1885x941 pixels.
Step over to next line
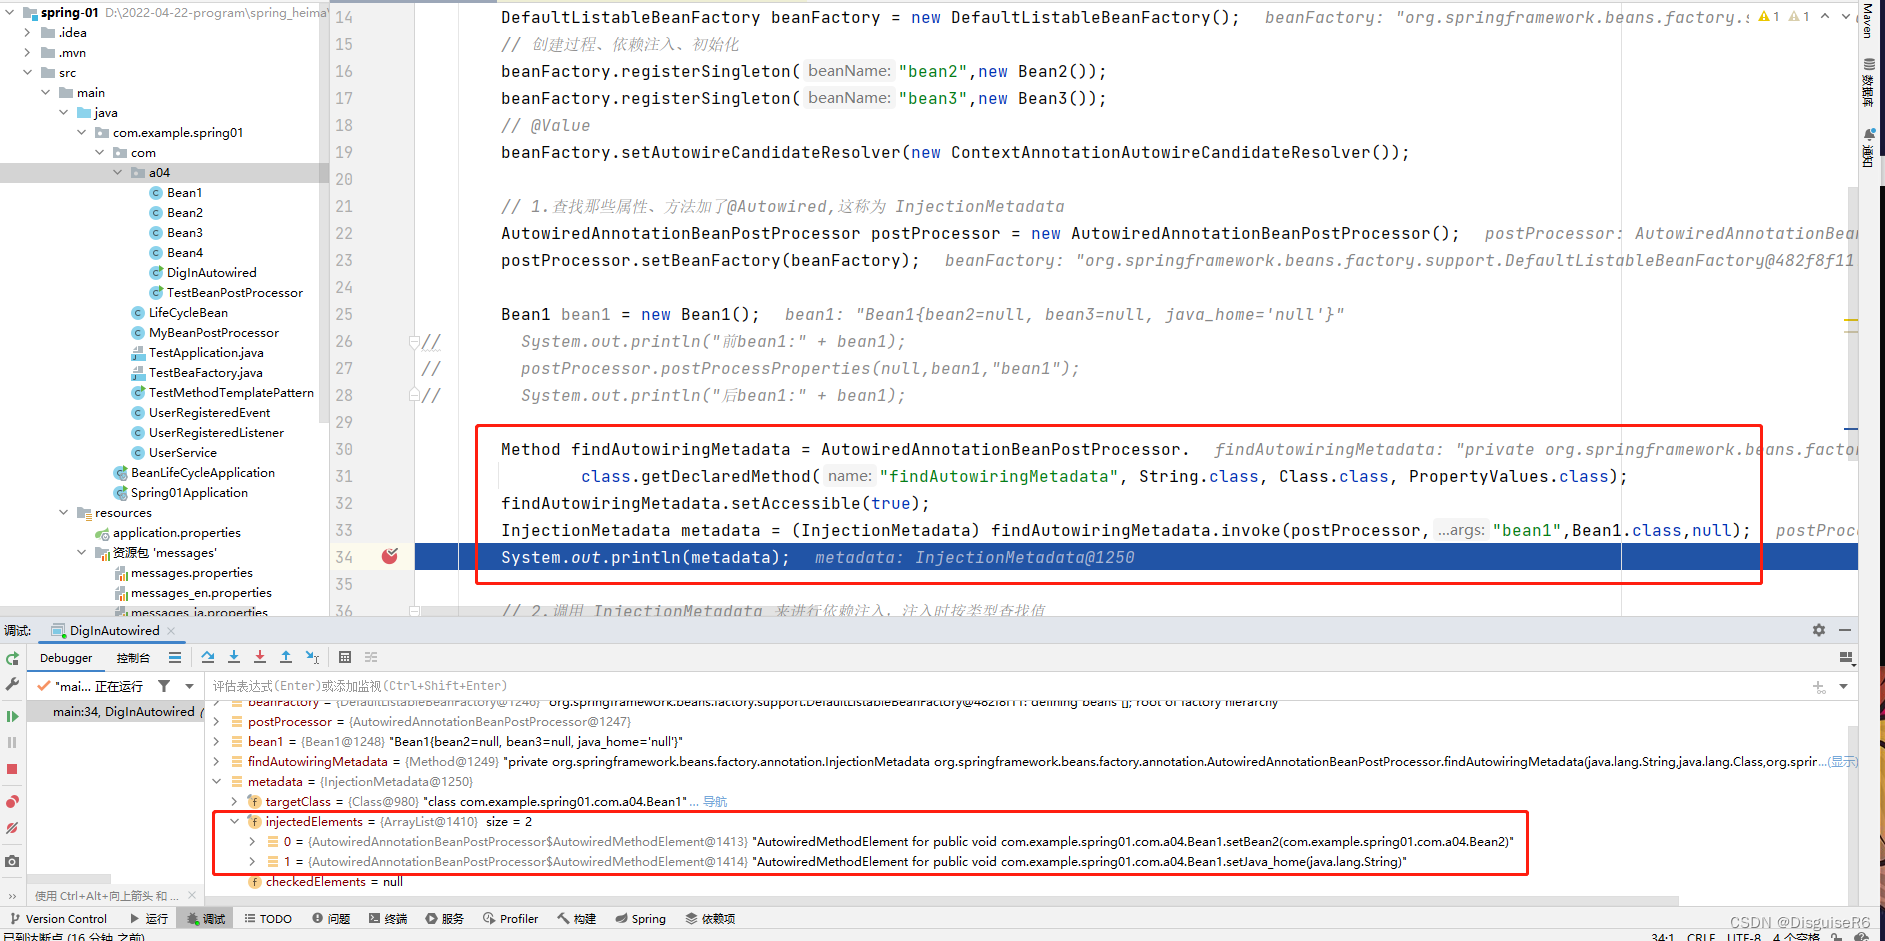(x=208, y=657)
